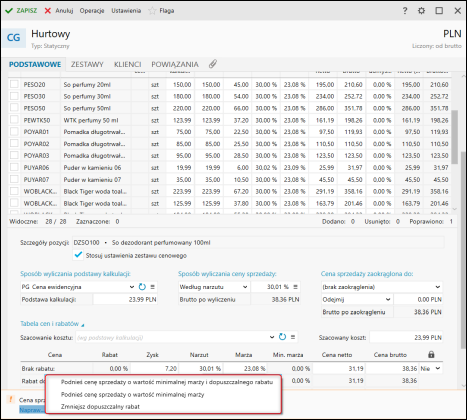The image size is (467, 420).
Task: Click Sposób wyliczania podstawy kalkulacji link
Action: [x=75, y=274]
